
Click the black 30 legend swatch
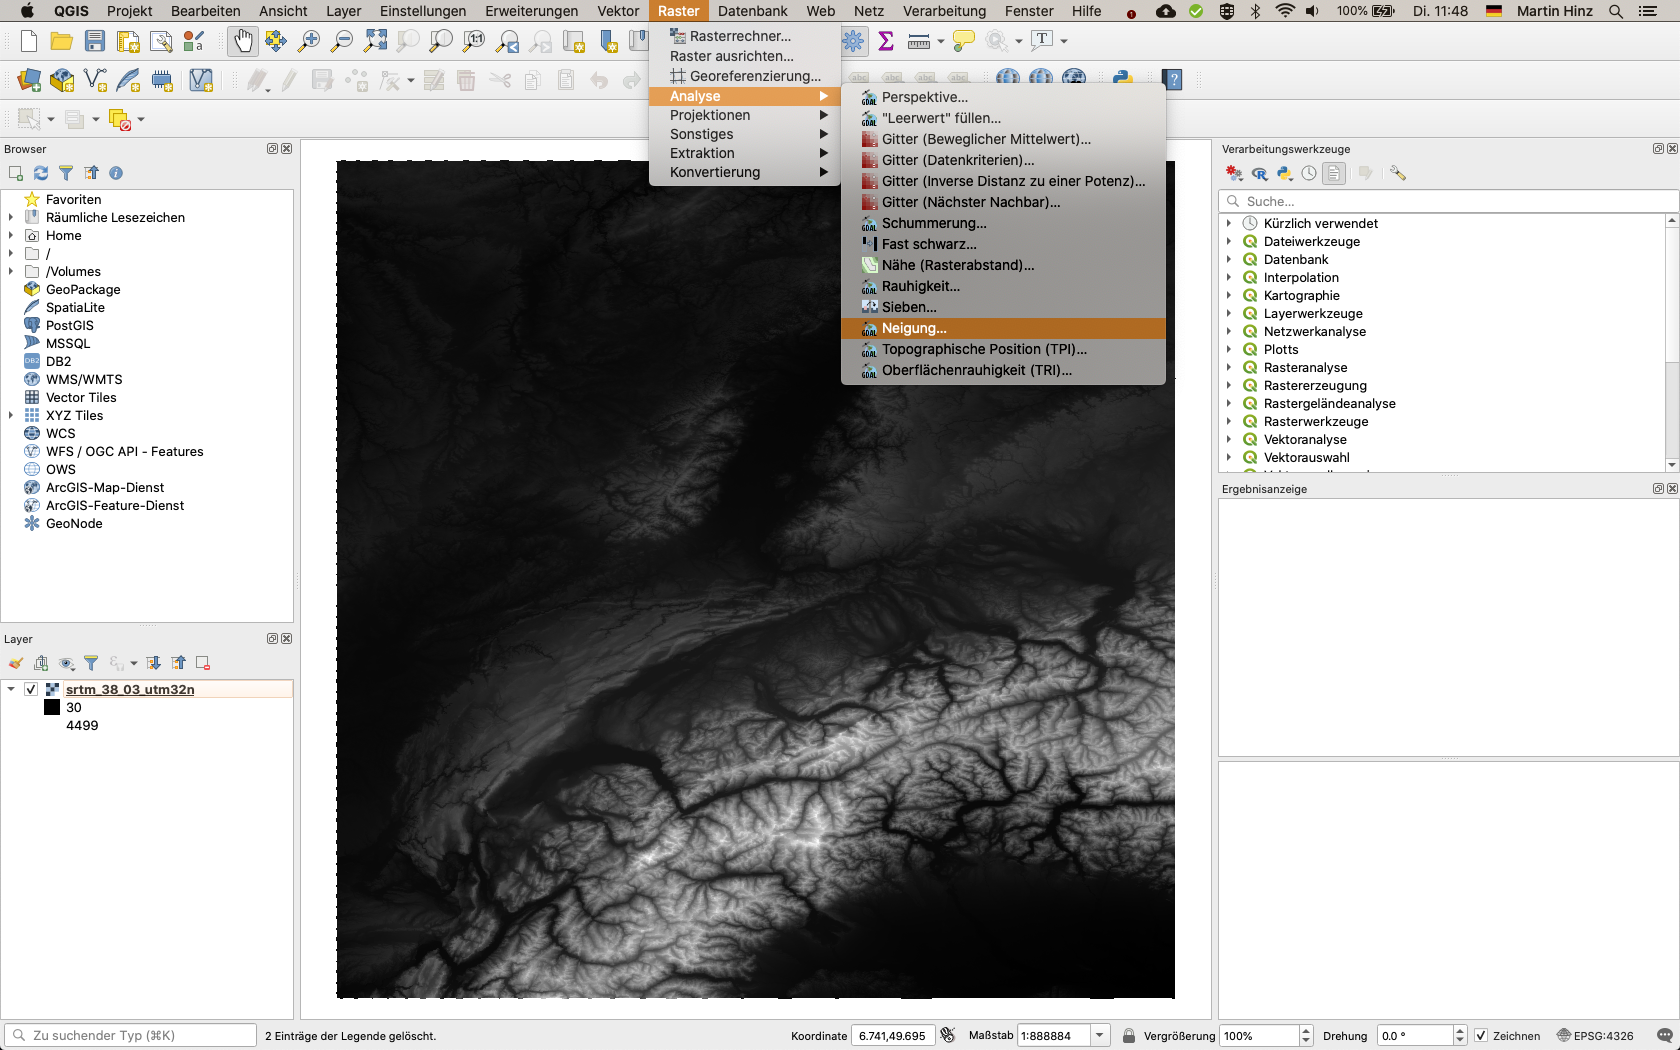(52, 707)
